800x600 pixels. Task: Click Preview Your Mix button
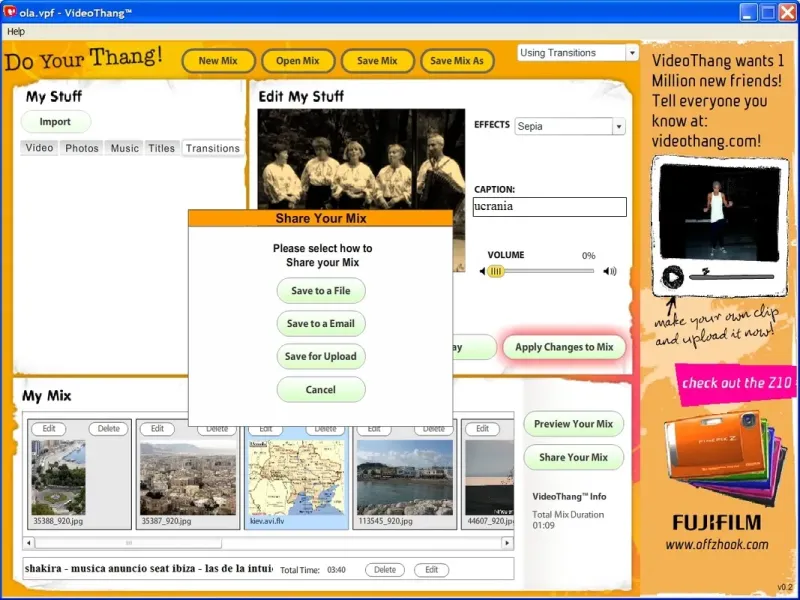(573, 424)
